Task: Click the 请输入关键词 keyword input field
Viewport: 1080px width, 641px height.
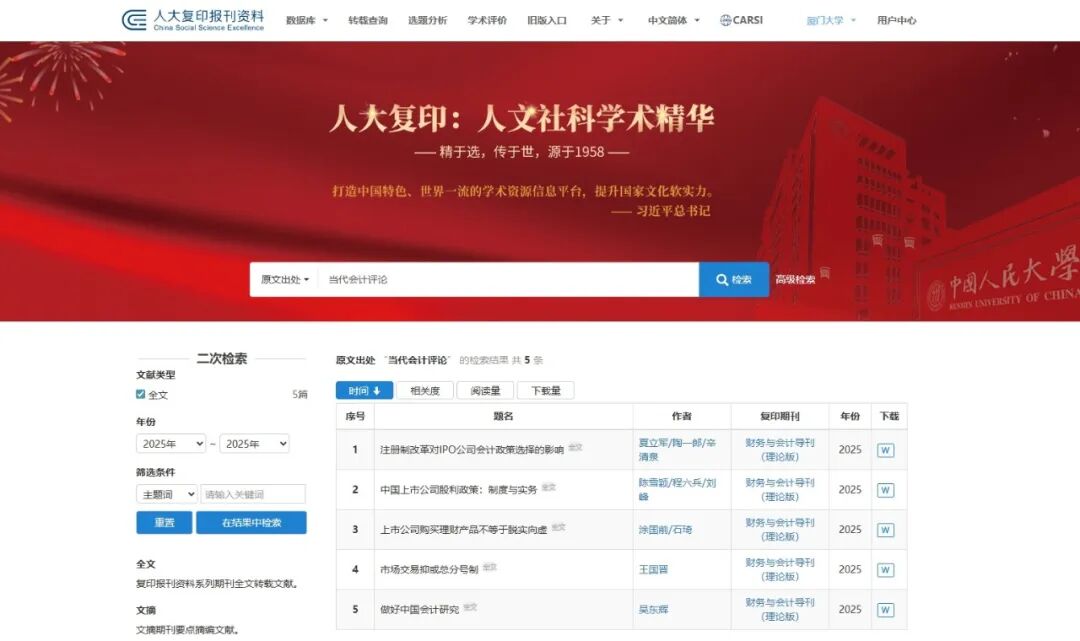Action: coord(253,494)
